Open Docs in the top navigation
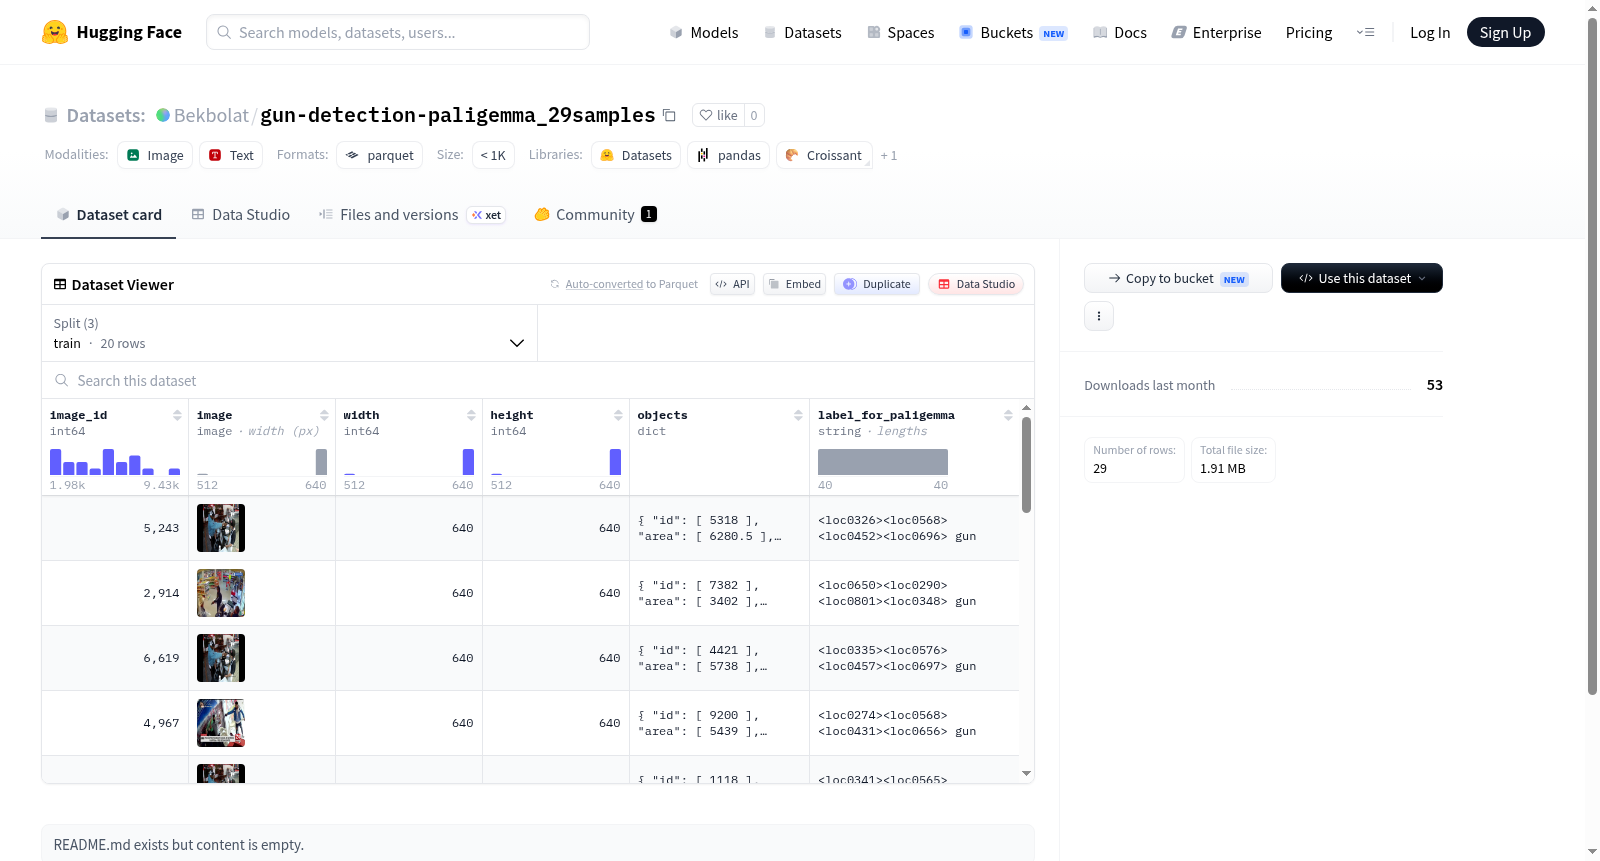Screen dimensions: 1600x861 1120,33
